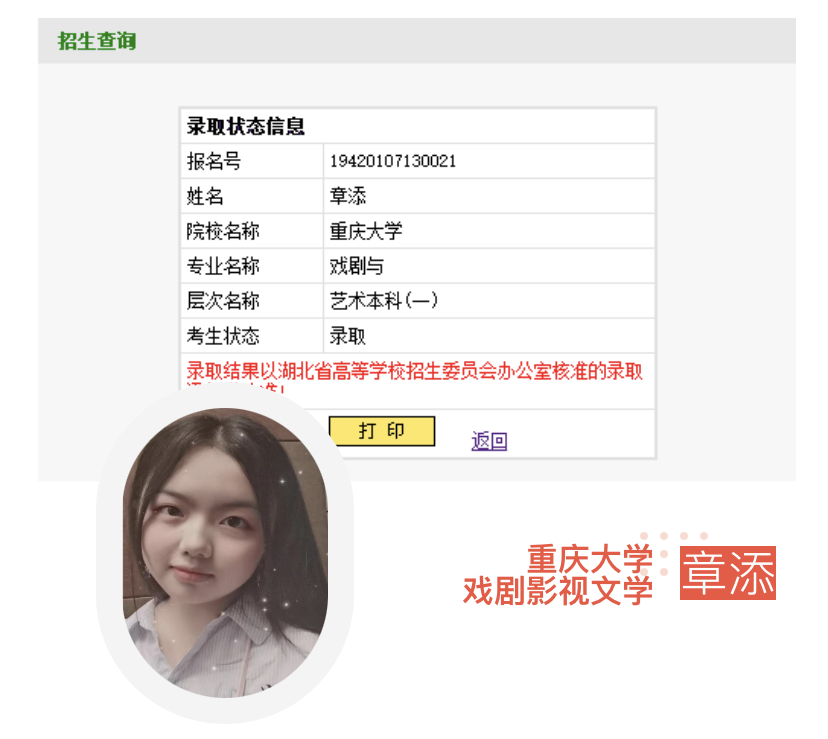
Task: Click the 专业名称 row label
Action: click(x=223, y=266)
